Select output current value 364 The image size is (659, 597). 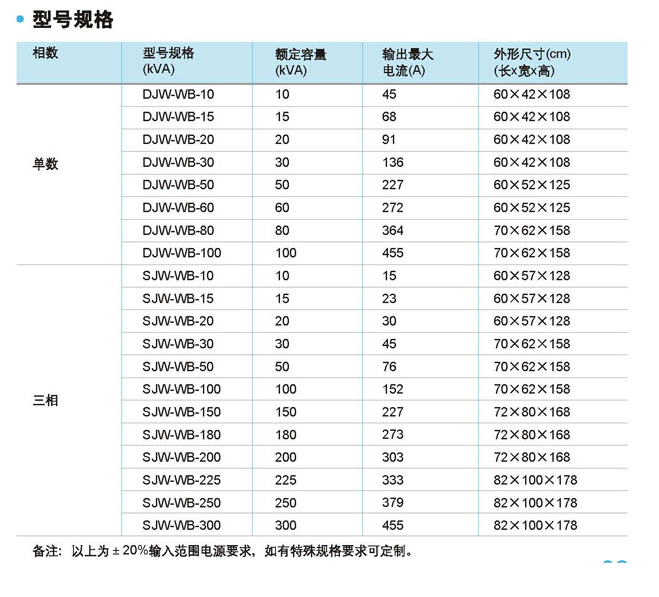pos(393,230)
